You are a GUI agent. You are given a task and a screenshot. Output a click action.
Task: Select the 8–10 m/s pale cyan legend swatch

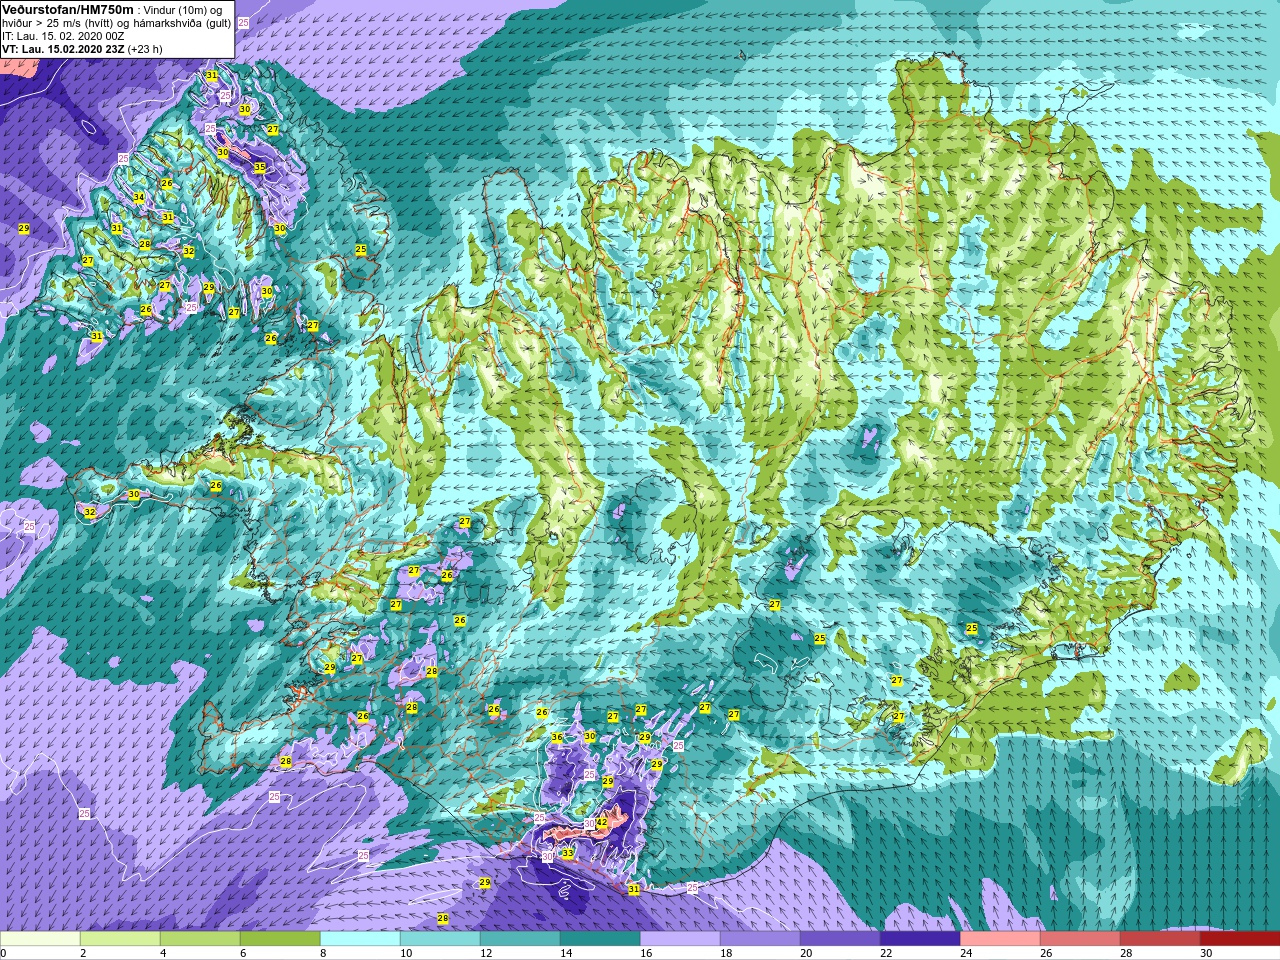[x=360, y=939]
